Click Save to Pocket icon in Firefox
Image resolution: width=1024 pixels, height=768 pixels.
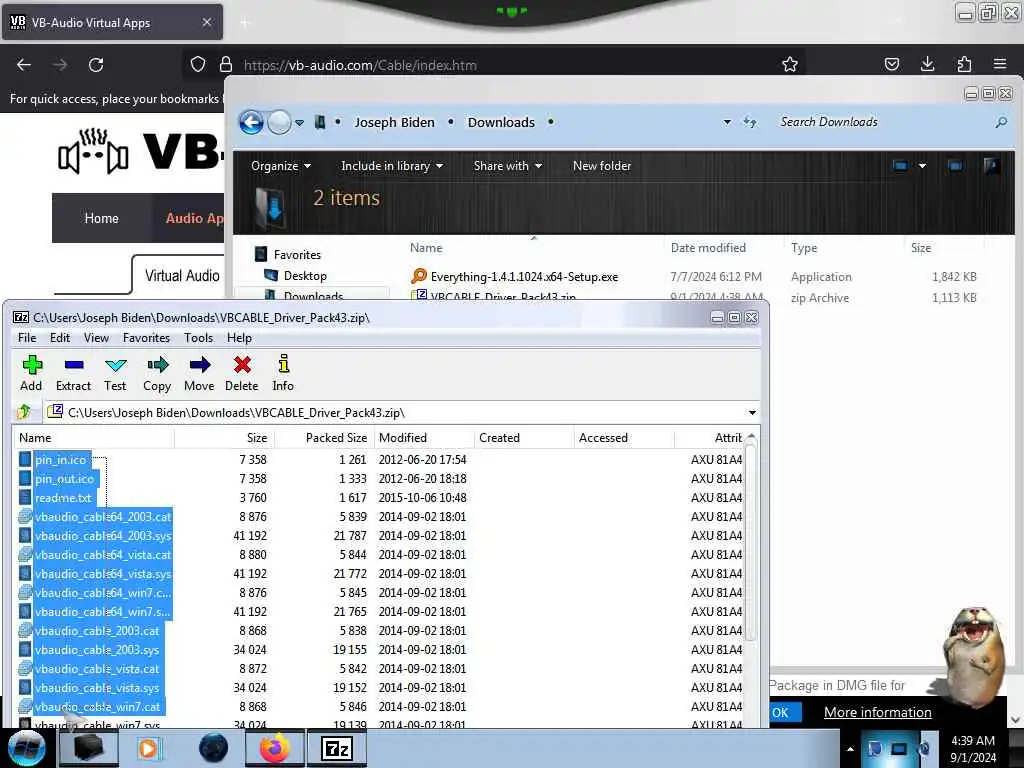tap(891, 64)
